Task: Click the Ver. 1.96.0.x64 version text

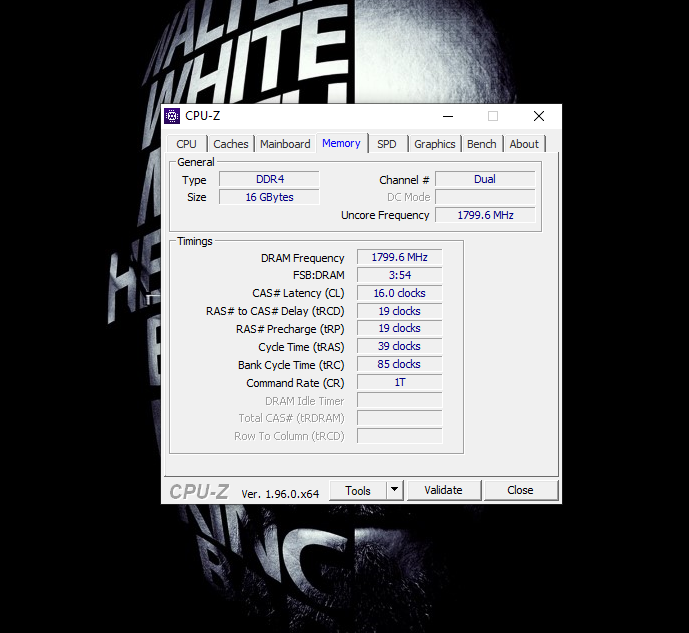Action: (x=280, y=494)
